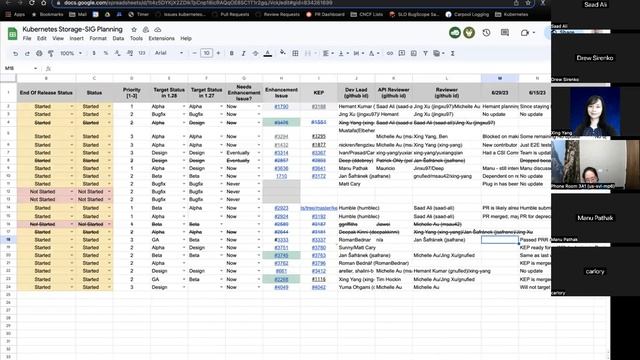
Task: Open the name box dropdown arrow
Action: coord(36,68)
